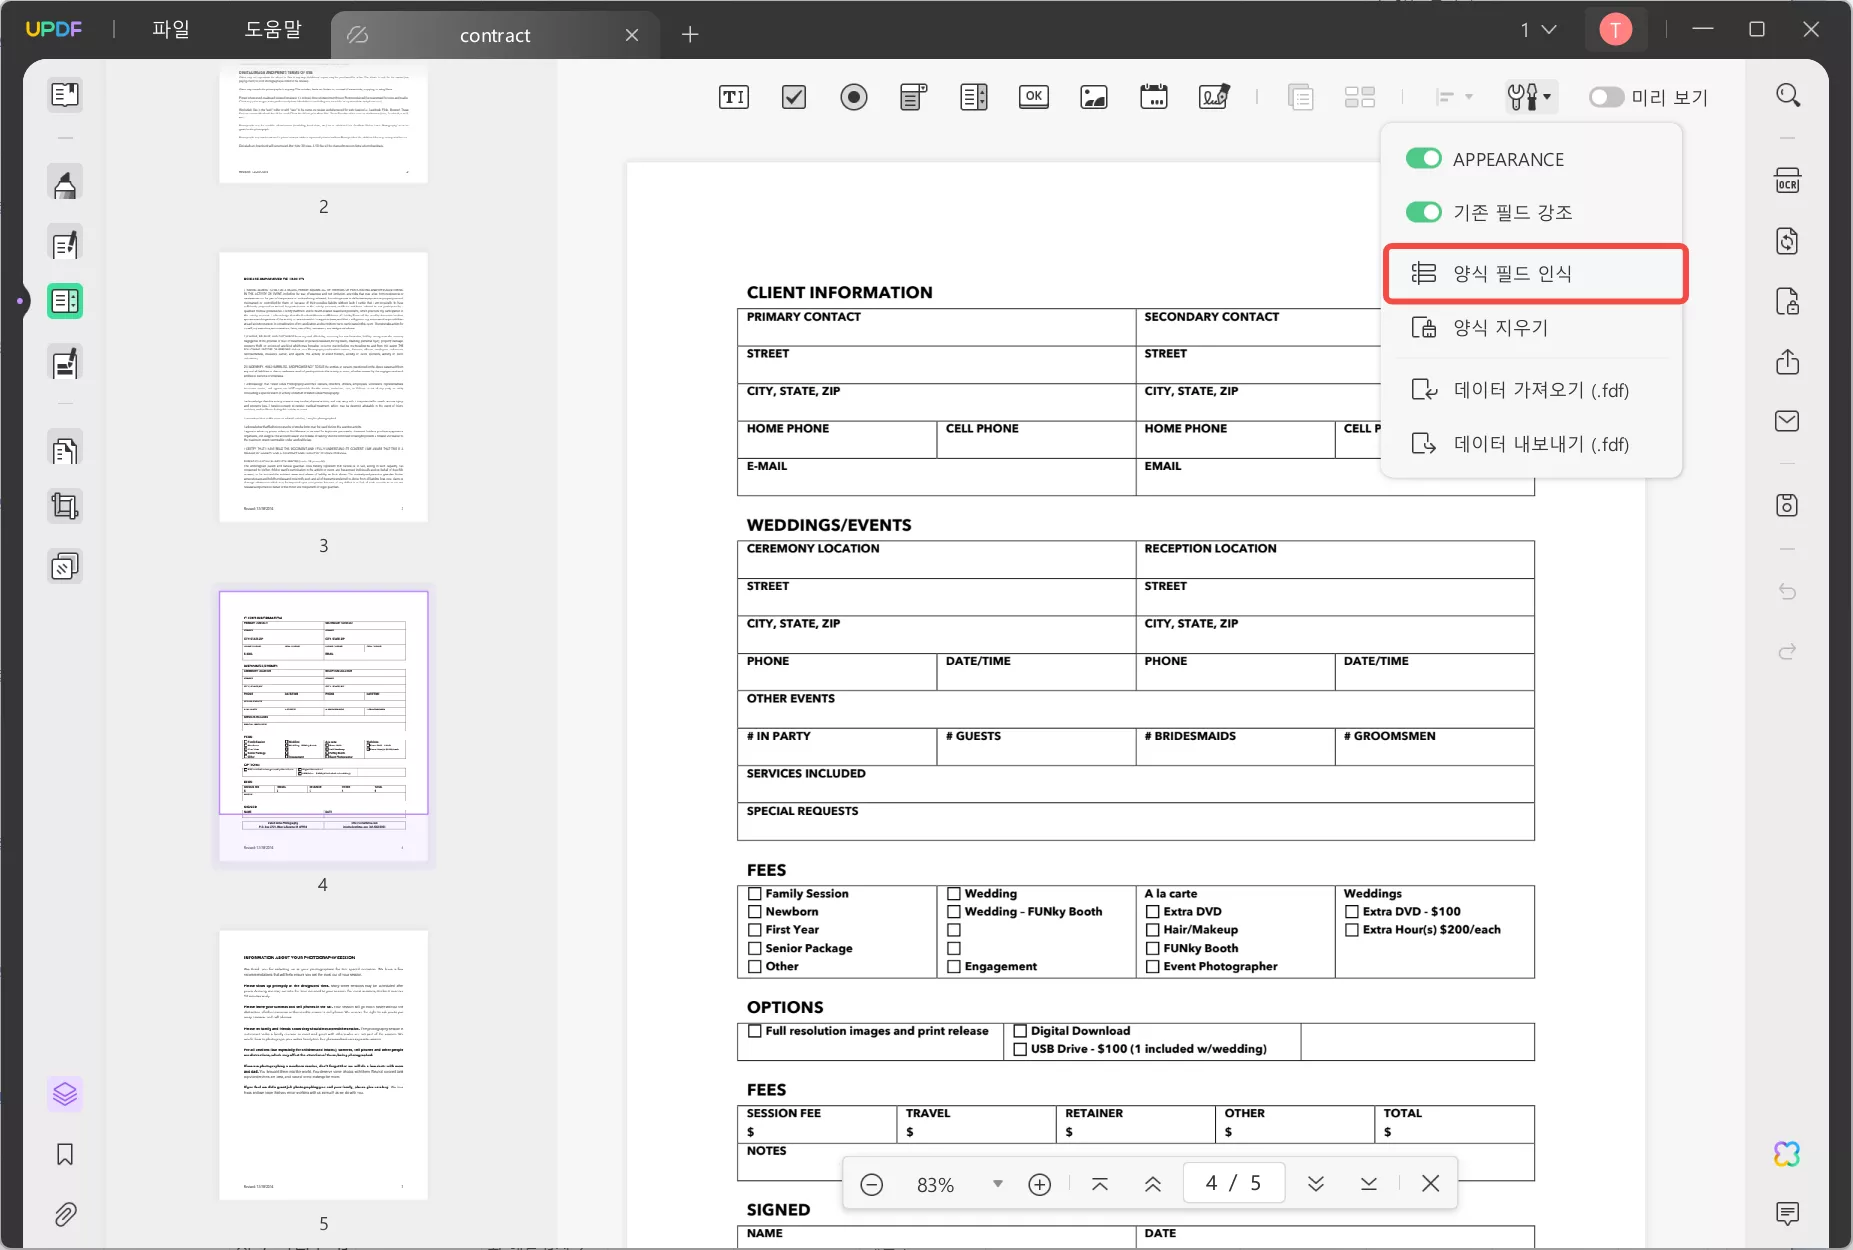Open the 파일 menu
Screen dimensions: 1853x1250
click(x=171, y=30)
